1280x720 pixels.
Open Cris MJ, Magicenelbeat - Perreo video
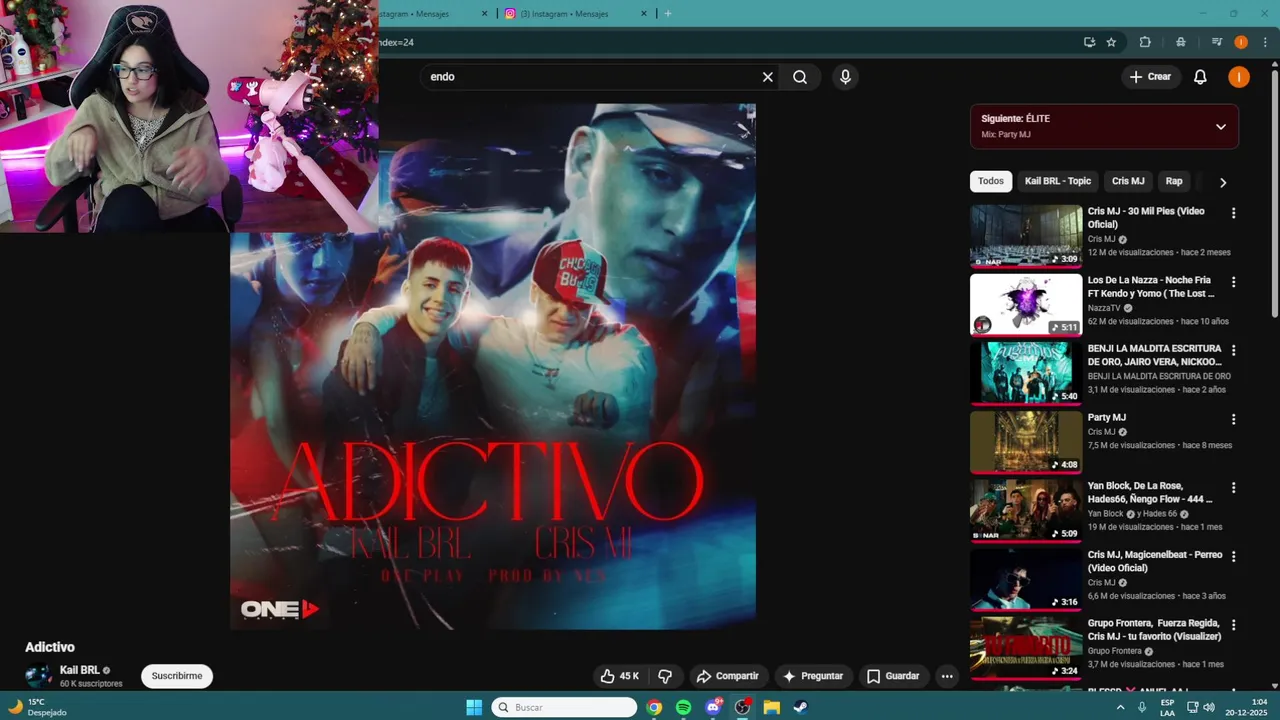(1026, 579)
